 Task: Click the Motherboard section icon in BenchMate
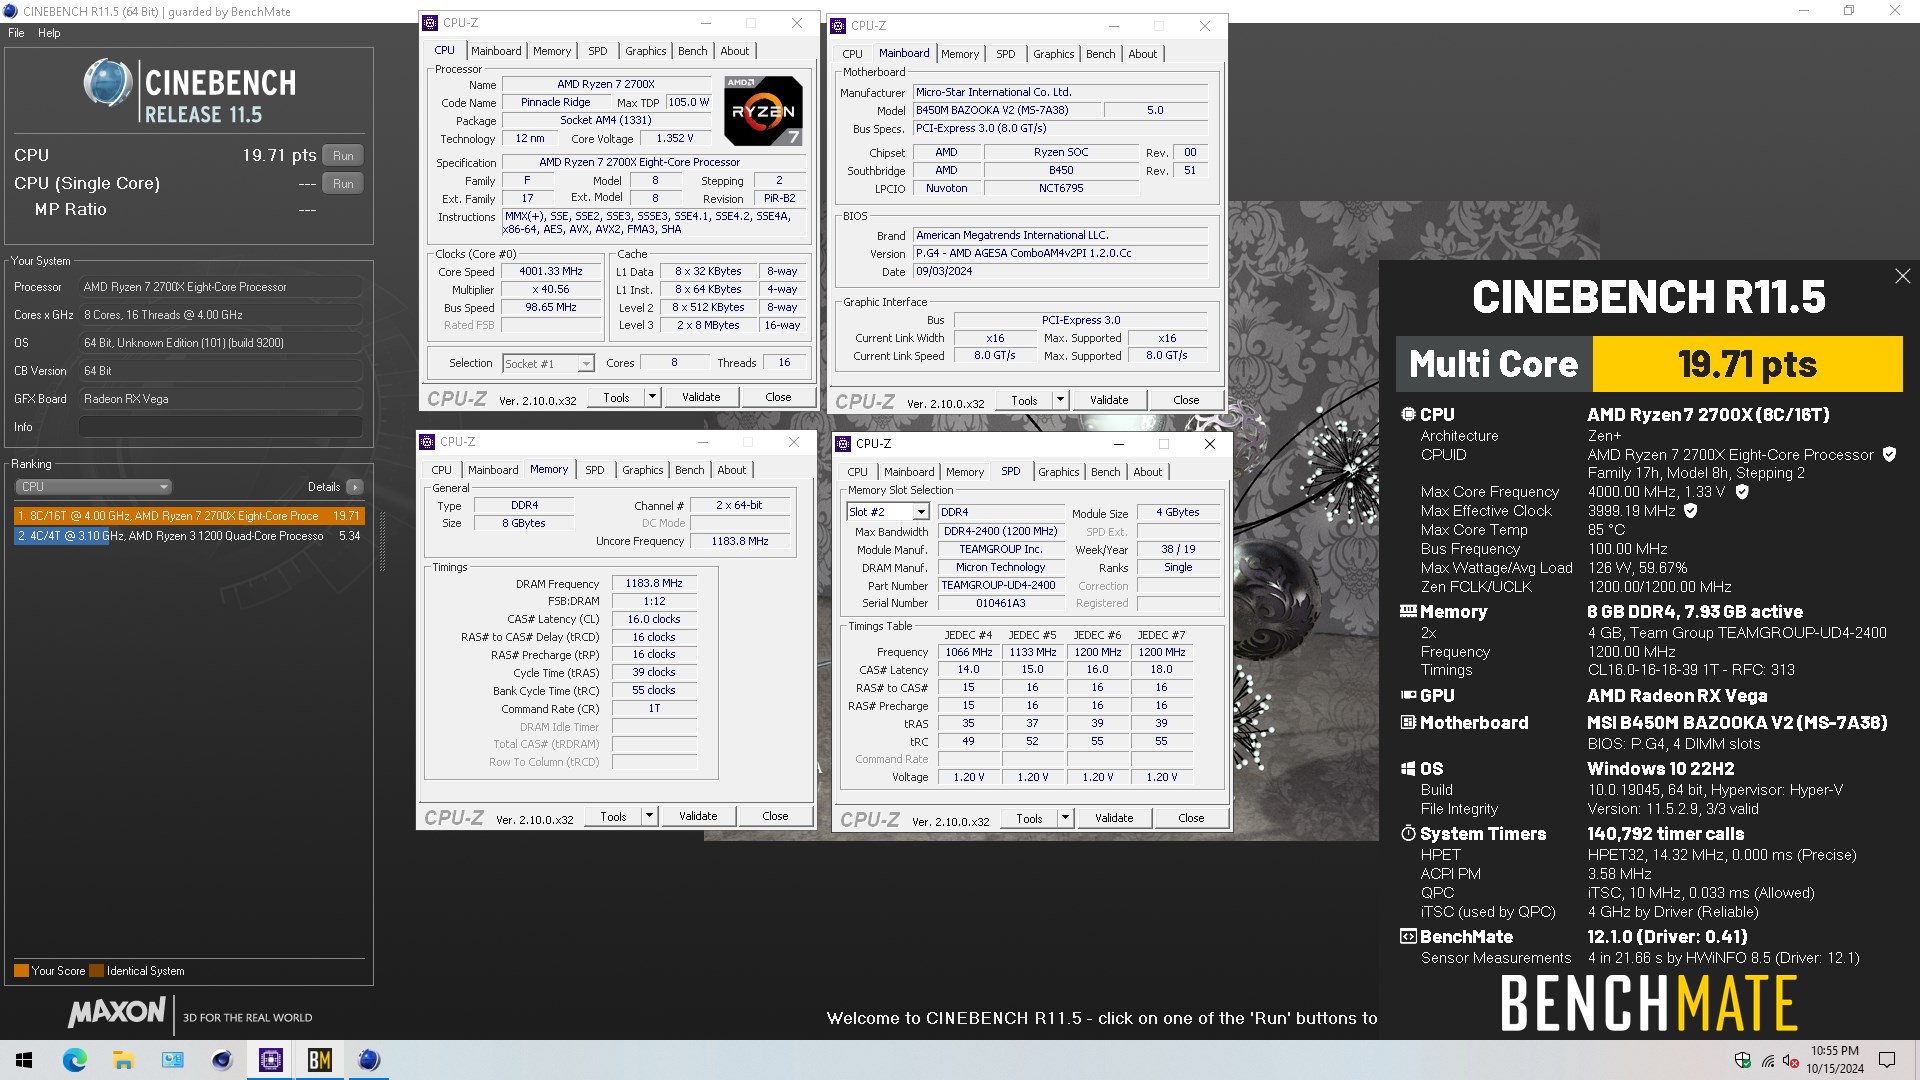pyautogui.click(x=1408, y=722)
